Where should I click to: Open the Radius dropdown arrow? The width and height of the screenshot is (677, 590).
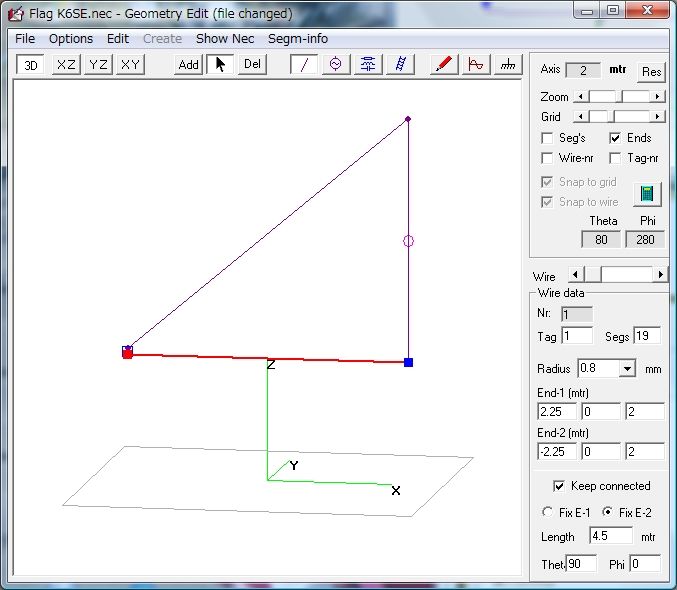627,368
